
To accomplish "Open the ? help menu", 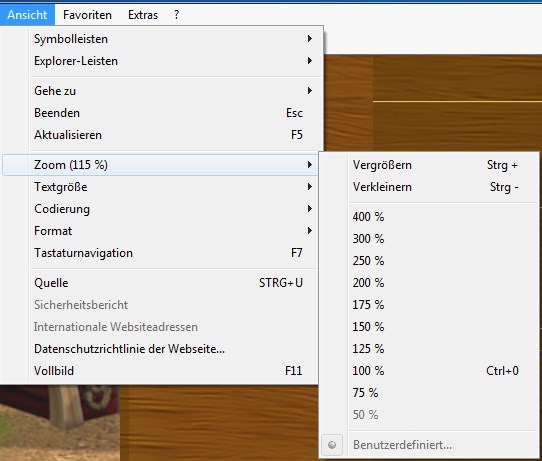I will pos(176,15).
